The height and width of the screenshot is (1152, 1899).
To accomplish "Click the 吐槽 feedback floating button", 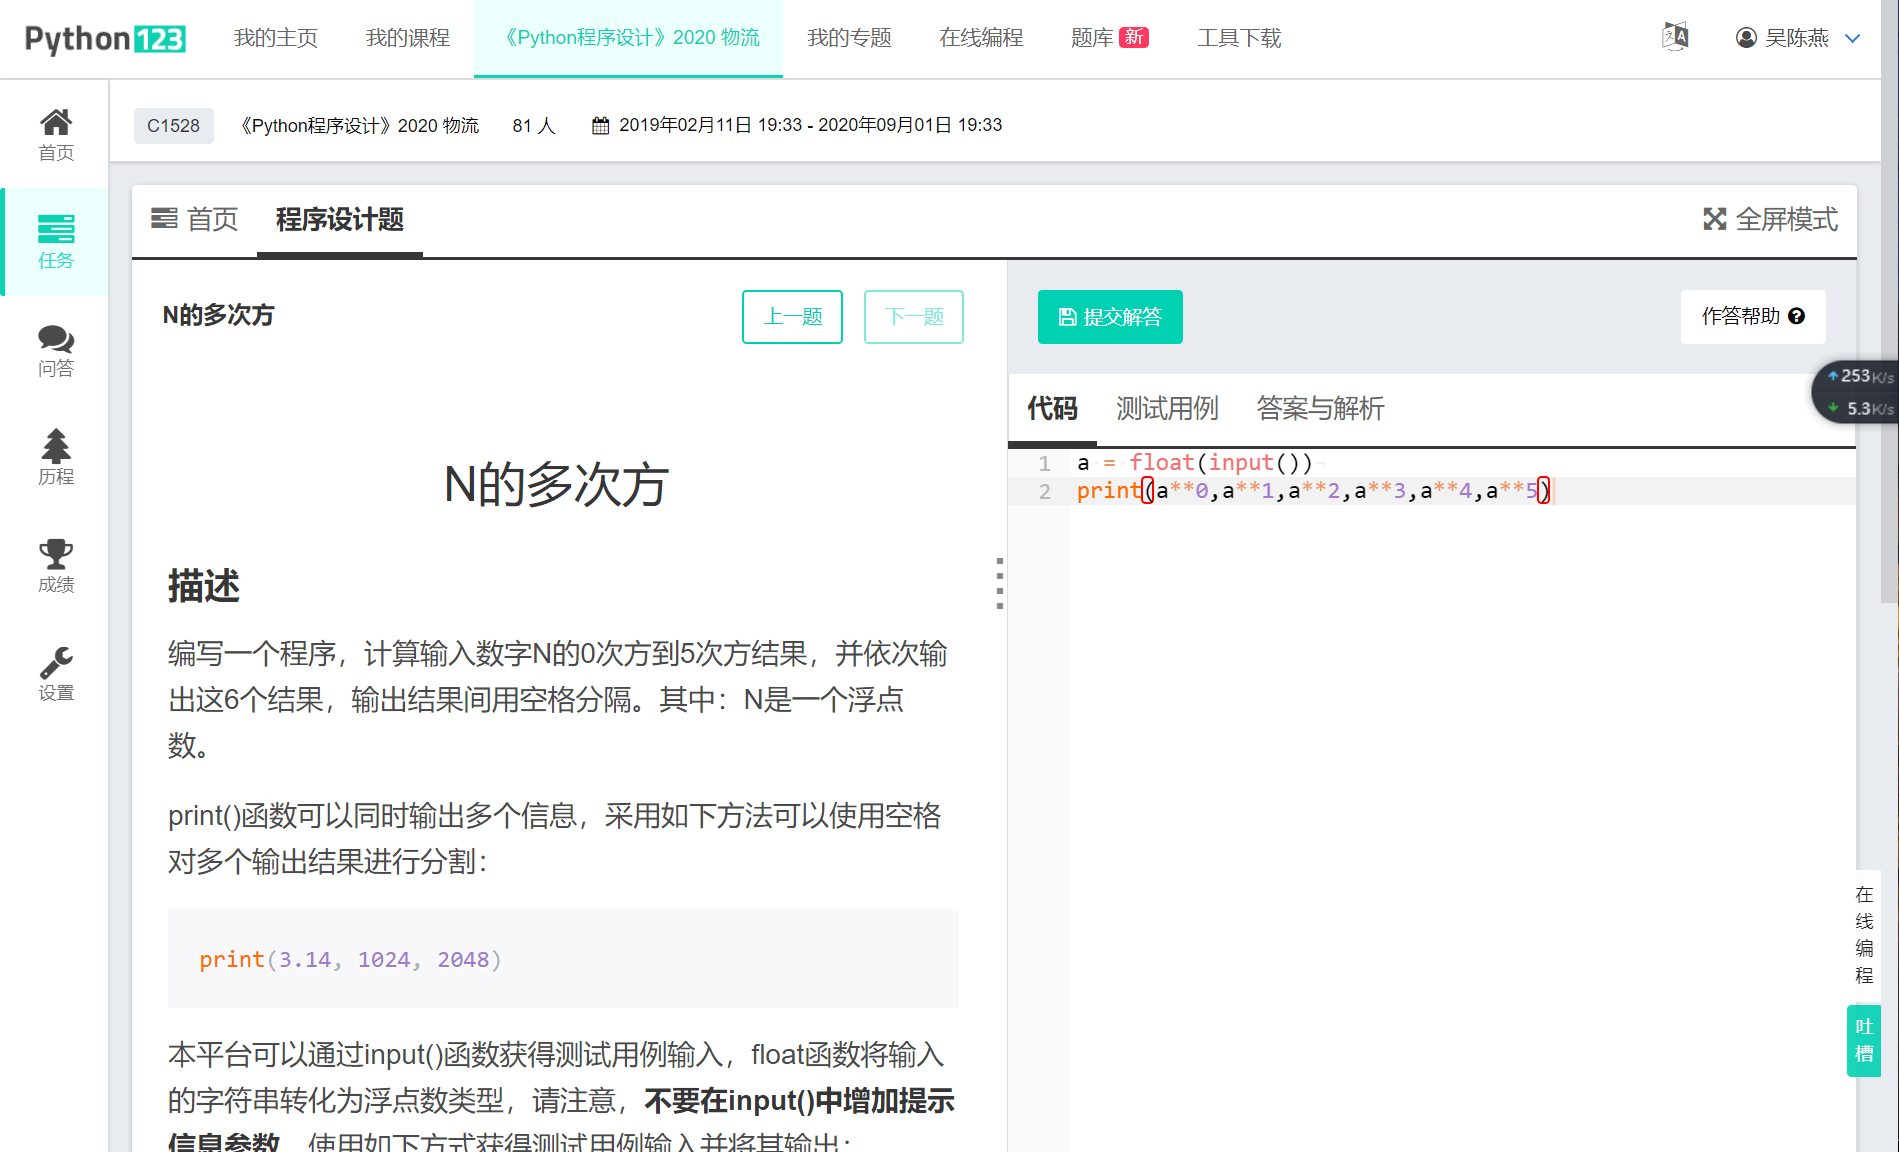I will click(x=1864, y=1040).
